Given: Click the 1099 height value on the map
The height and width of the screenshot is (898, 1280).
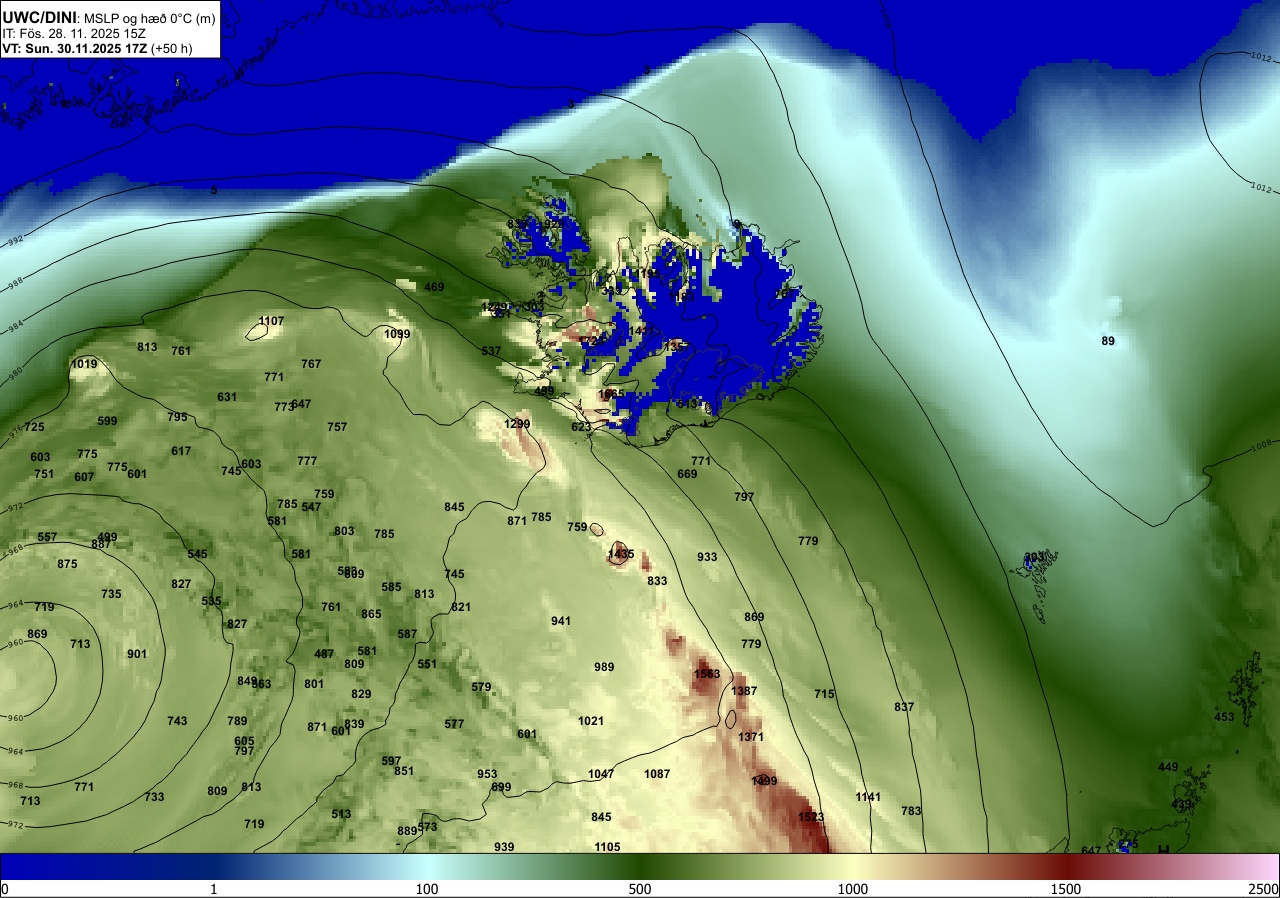Looking at the screenshot, I should 397,334.
